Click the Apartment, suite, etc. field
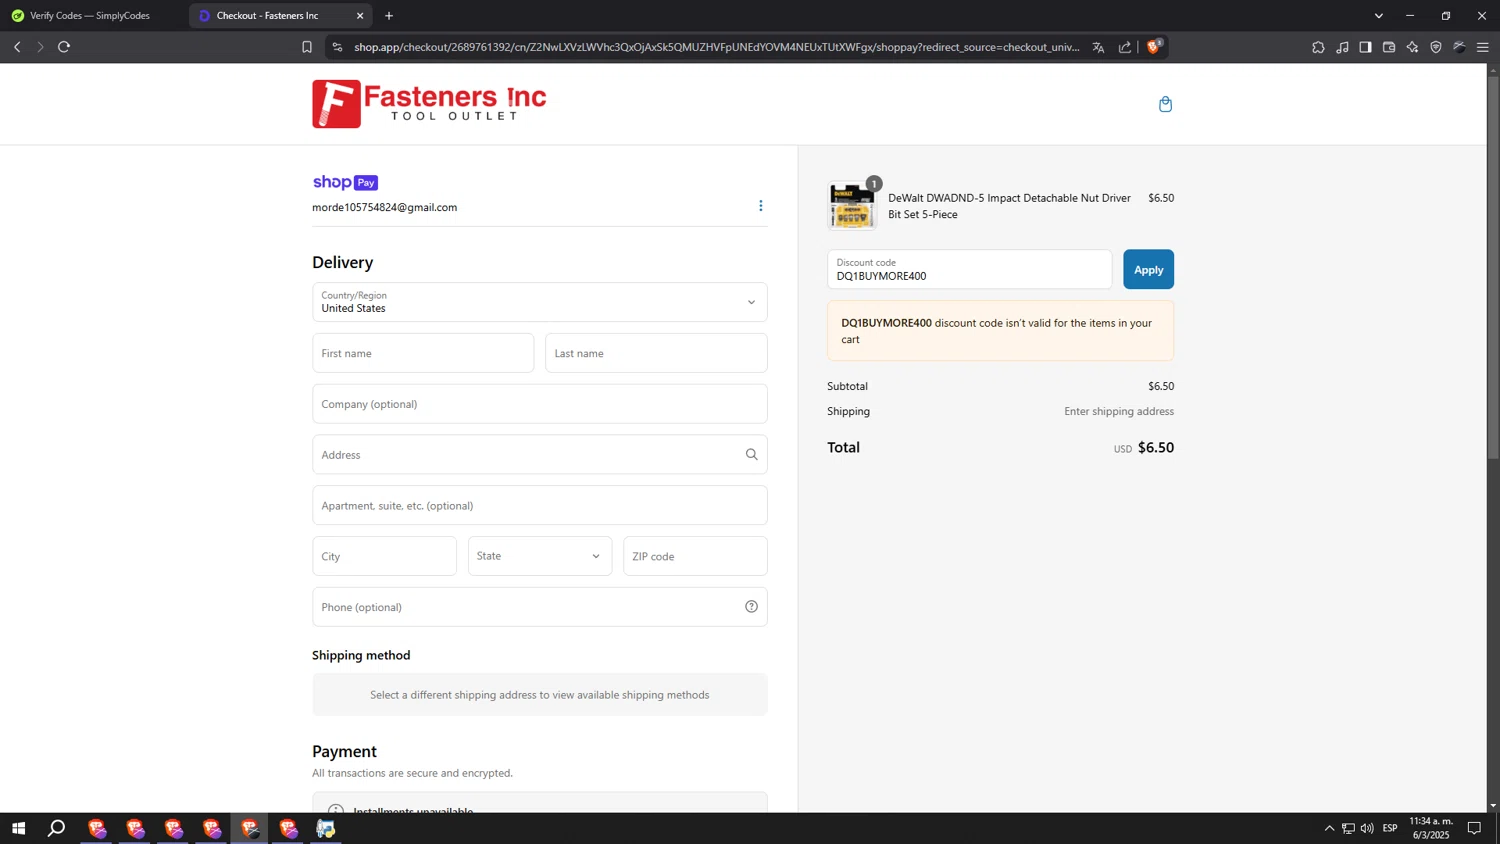 click(540, 505)
